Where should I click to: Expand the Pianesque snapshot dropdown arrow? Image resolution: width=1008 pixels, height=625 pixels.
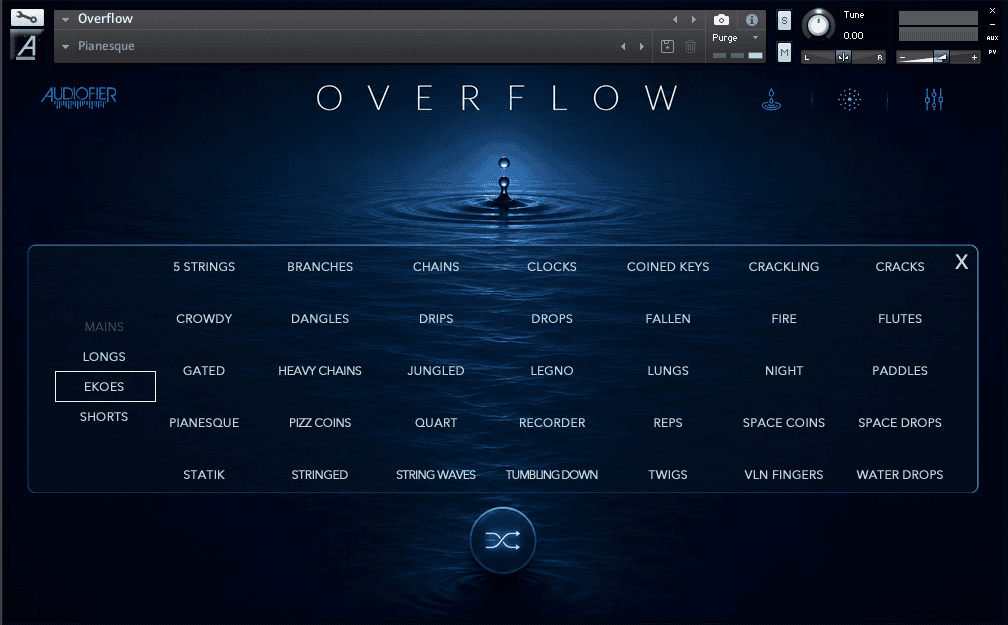pyautogui.click(x=65, y=46)
